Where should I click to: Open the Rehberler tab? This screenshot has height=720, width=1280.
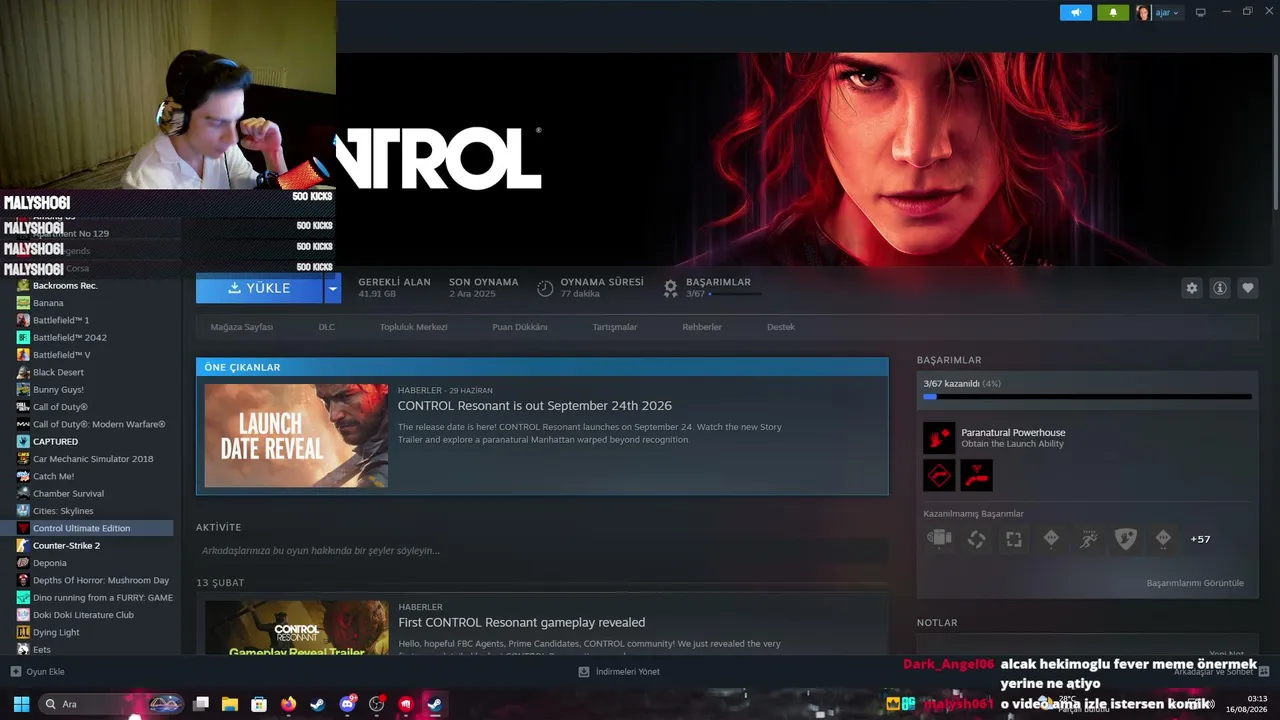point(702,327)
